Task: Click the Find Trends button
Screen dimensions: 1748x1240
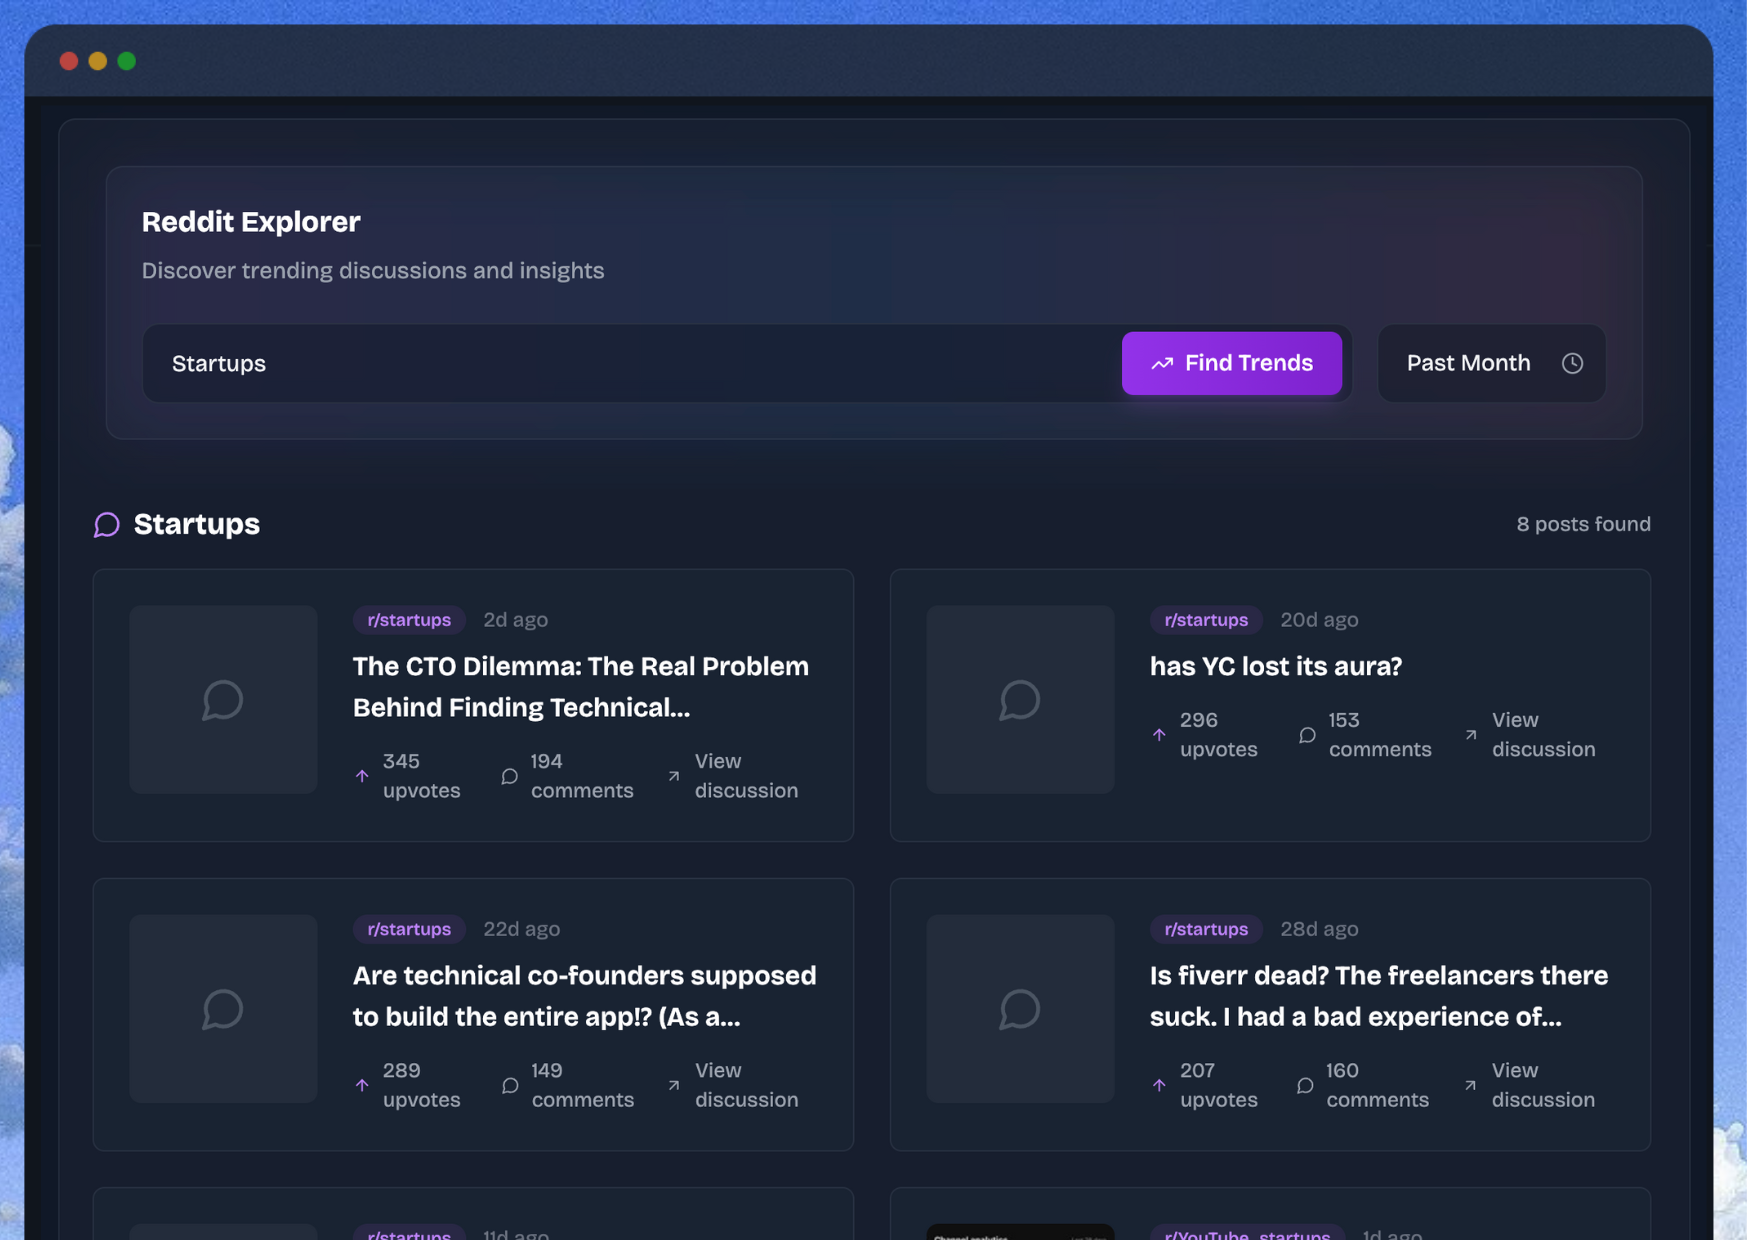Action: tap(1231, 363)
